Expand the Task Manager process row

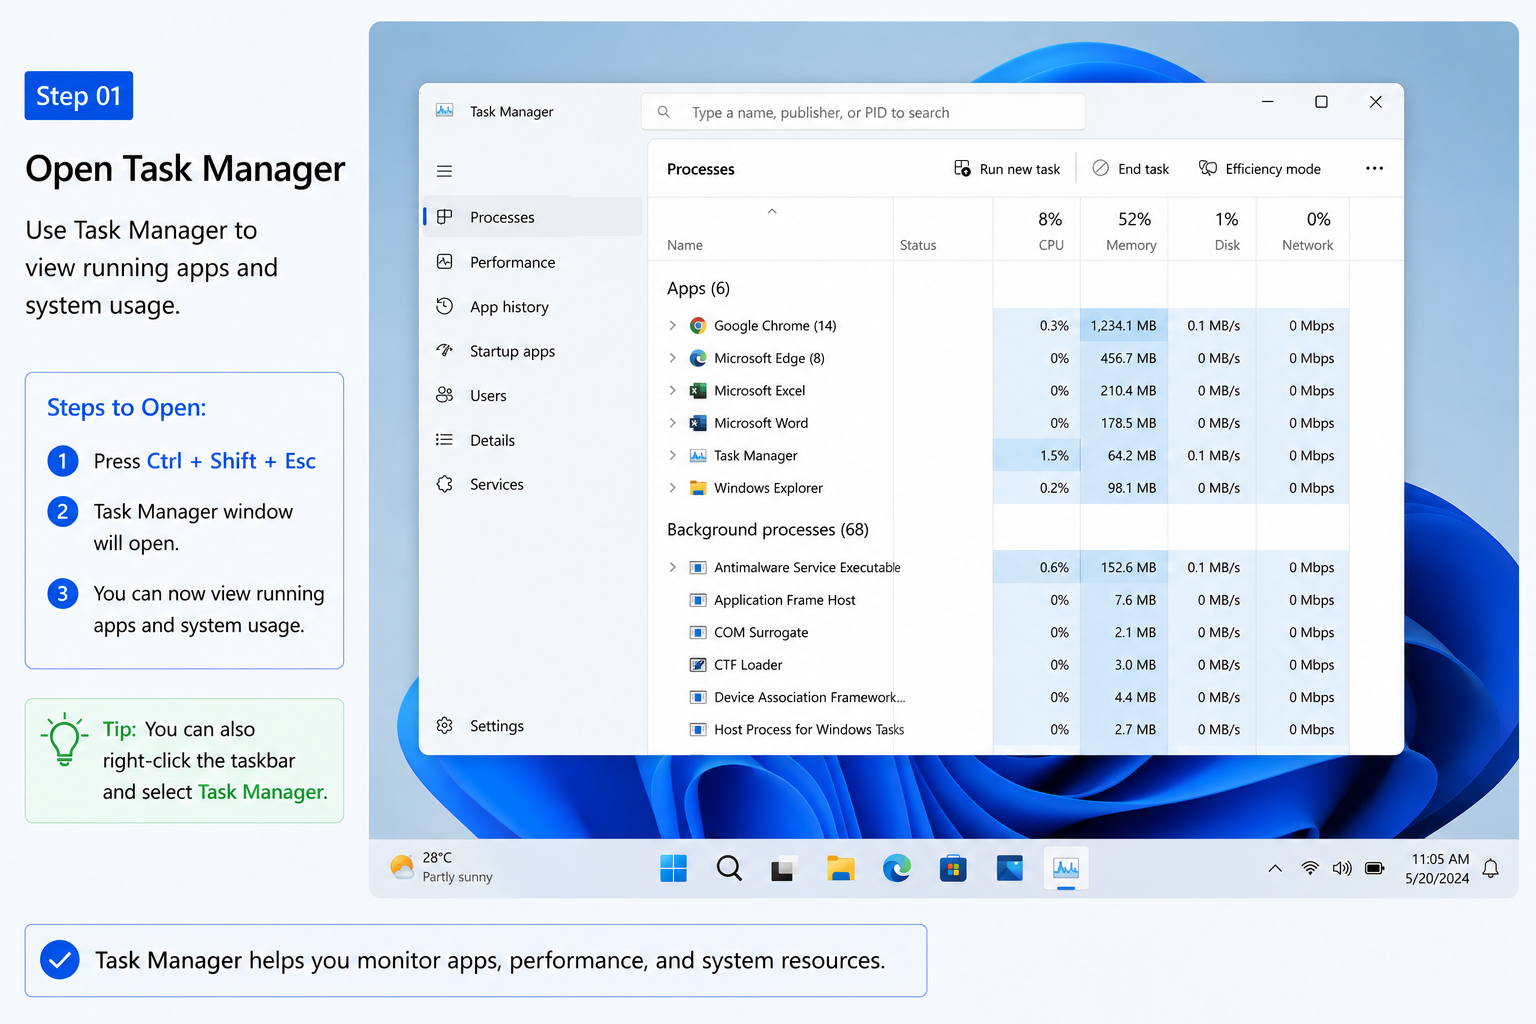point(672,455)
